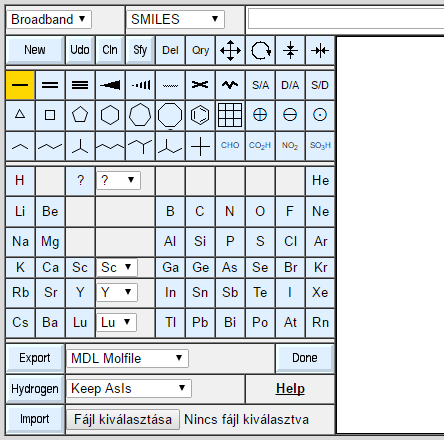This screenshot has width=444, height=440.
Task: Open the Keep AsIs hydrogen dropdown
Action: (x=129, y=388)
